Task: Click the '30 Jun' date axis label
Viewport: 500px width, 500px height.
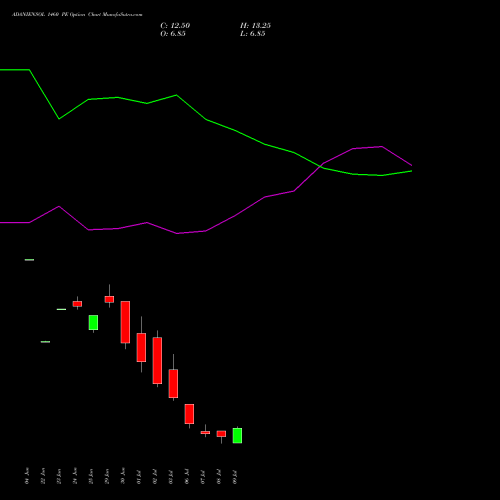Action: [x=123, y=476]
